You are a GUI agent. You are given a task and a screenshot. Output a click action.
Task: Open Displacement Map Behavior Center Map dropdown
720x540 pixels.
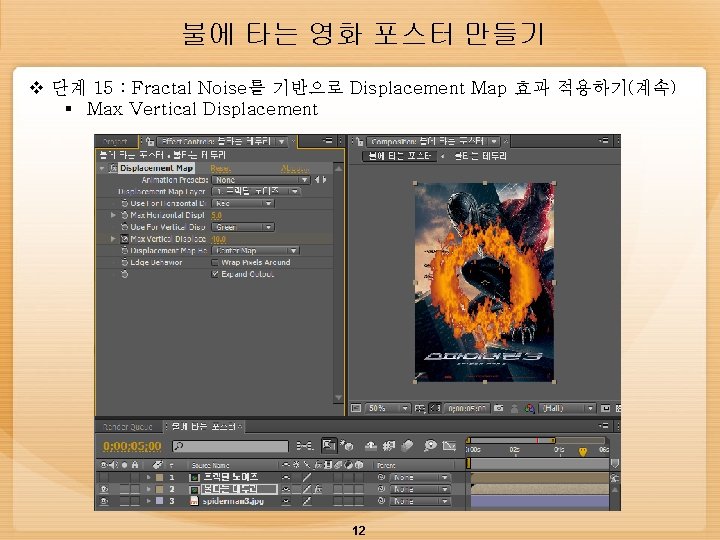[255, 250]
